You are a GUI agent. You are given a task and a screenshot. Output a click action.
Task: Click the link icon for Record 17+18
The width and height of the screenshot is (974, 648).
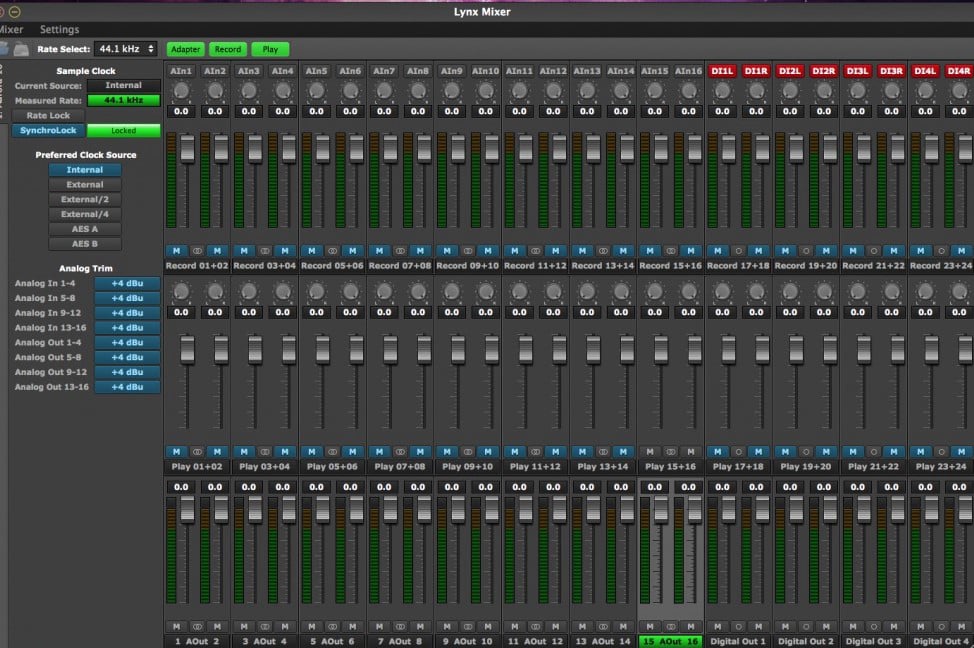click(738, 251)
